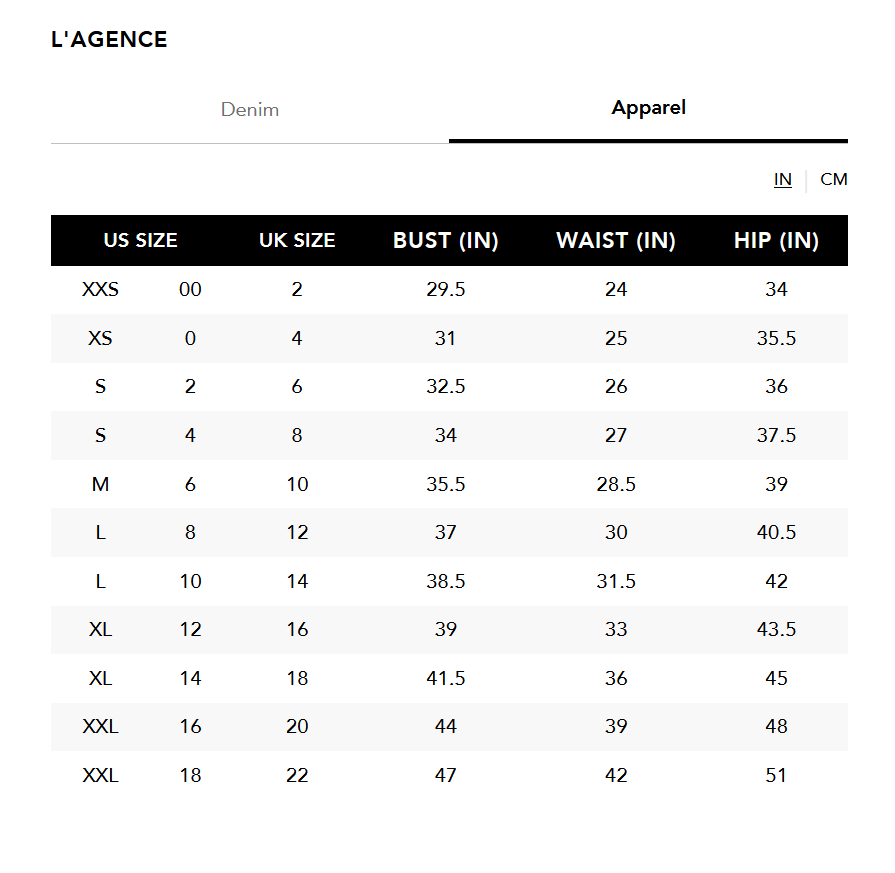895x873 pixels.
Task: Click the US SIZE column header
Action: 140,241
